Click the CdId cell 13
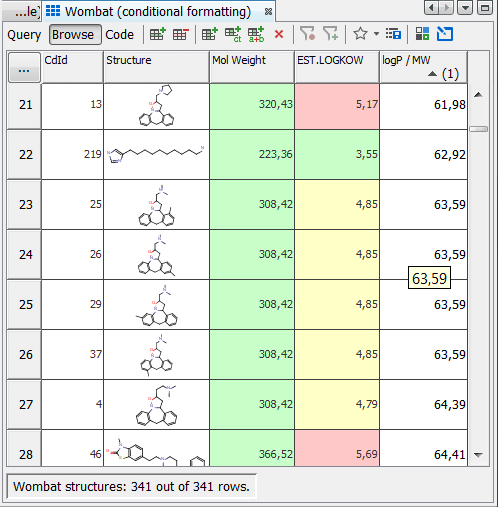 coord(72,106)
